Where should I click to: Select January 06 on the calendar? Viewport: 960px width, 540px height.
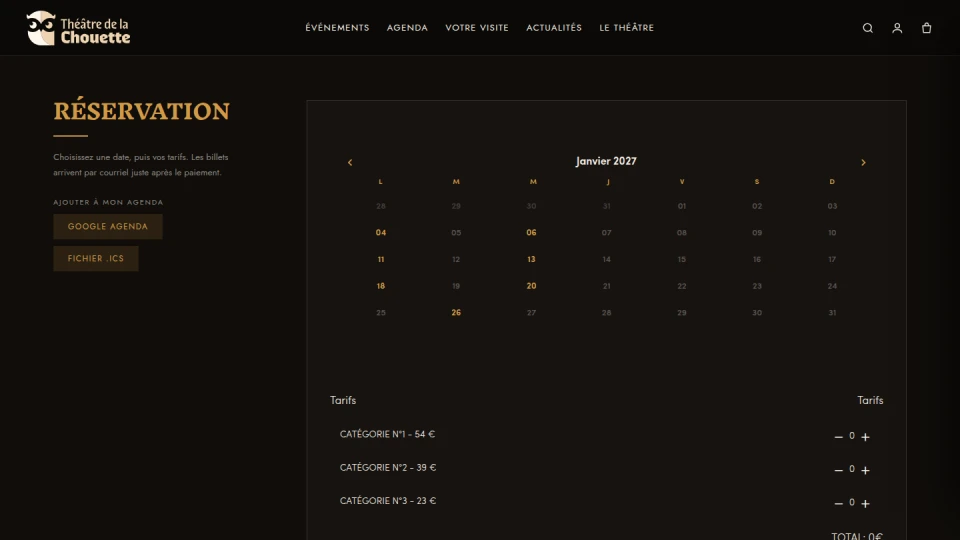click(531, 233)
